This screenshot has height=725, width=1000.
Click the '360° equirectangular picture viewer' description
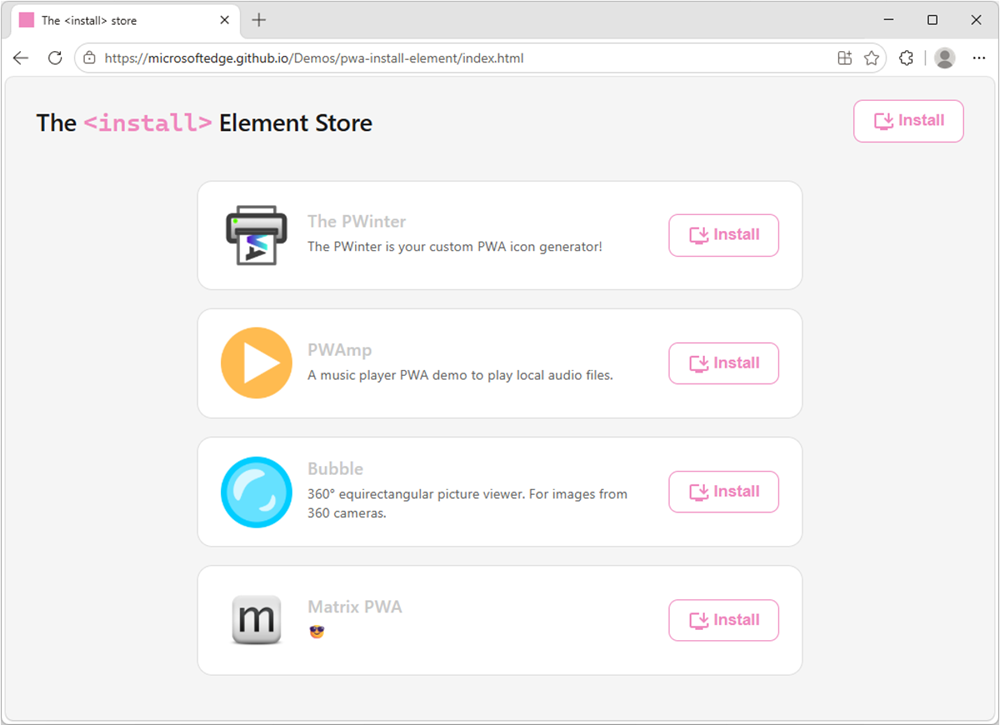pyautogui.click(x=467, y=503)
